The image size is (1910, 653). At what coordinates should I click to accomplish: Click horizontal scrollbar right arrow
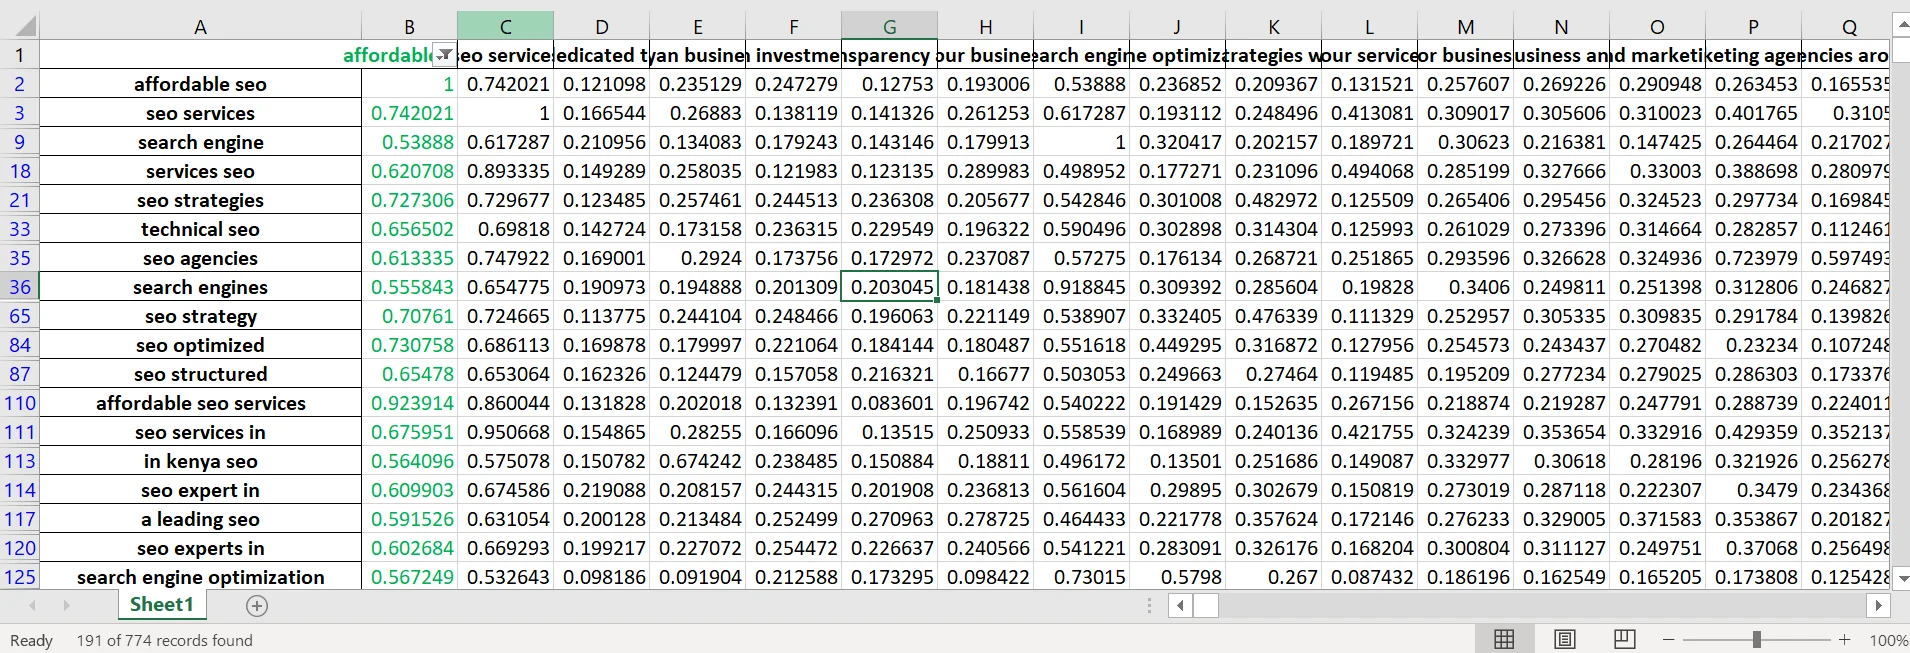point(1878,606)
